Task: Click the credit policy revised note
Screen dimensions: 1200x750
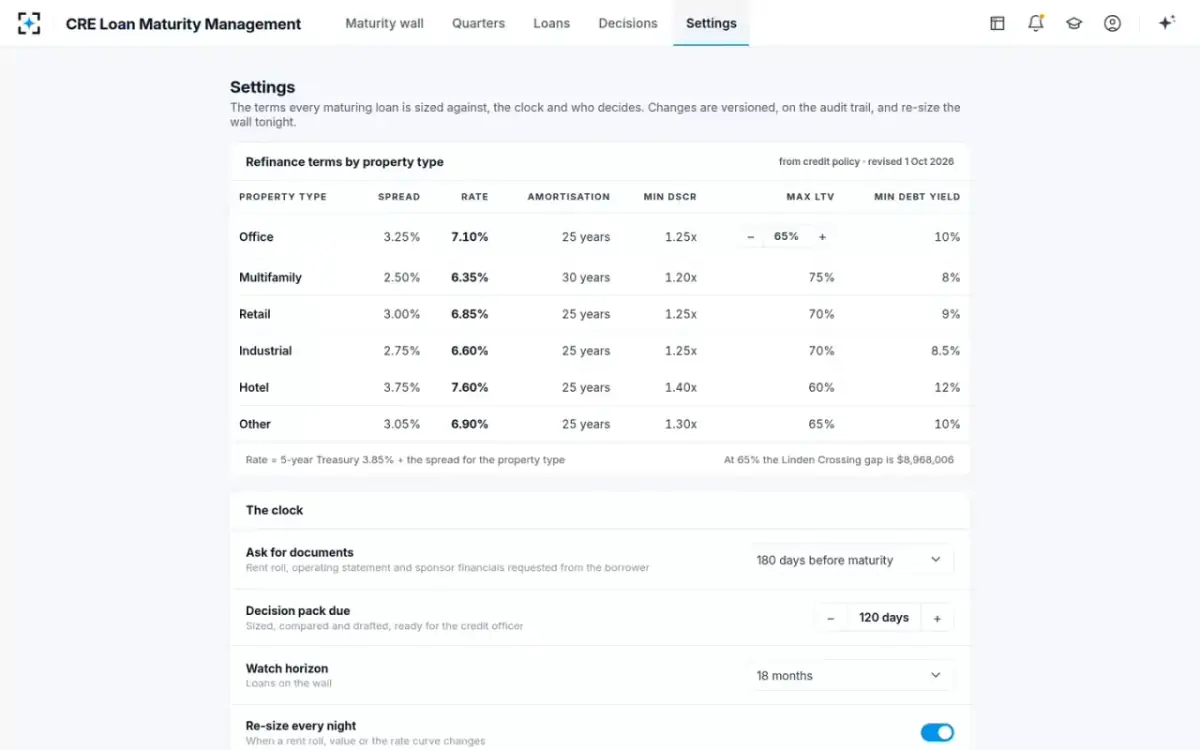Action: click(x=866, y=162)
